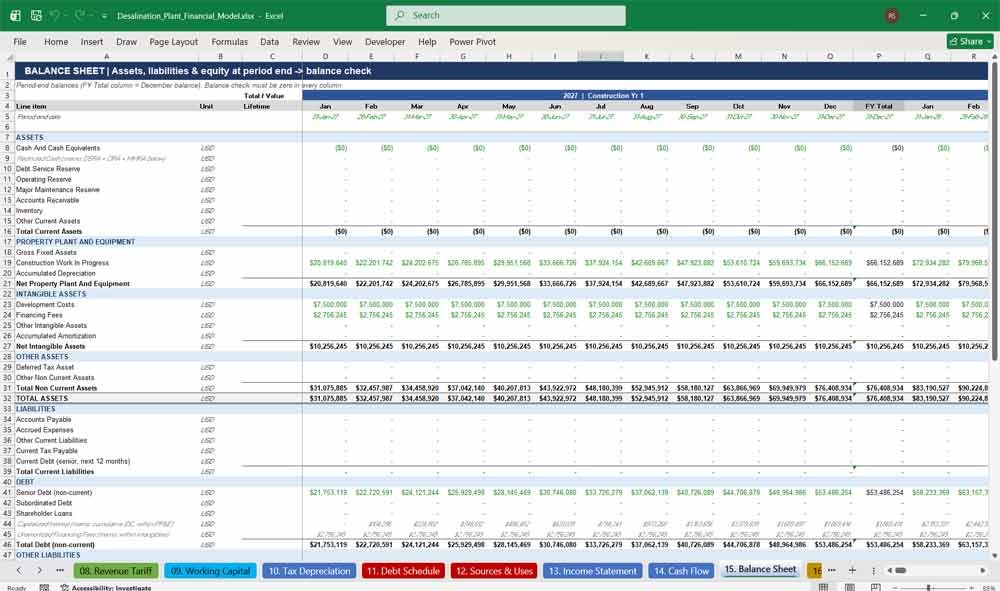Screen dimensions: 1000x591
Task: Switch to 10. Tax Depreciation sheet
Action: click(x=309, y=571)
